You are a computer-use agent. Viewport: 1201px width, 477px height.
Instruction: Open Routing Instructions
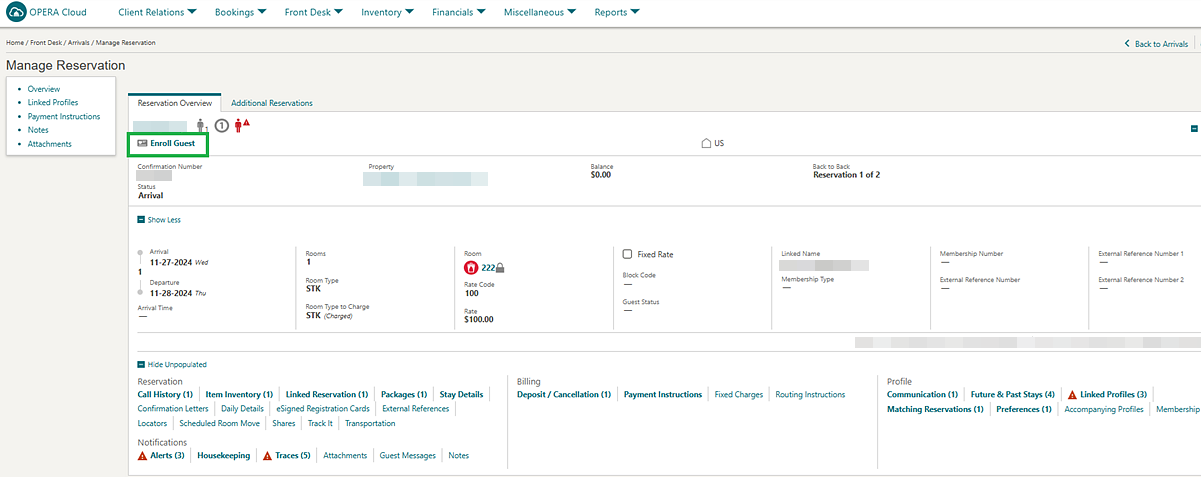pyautogui.click(x=810, y=394)
